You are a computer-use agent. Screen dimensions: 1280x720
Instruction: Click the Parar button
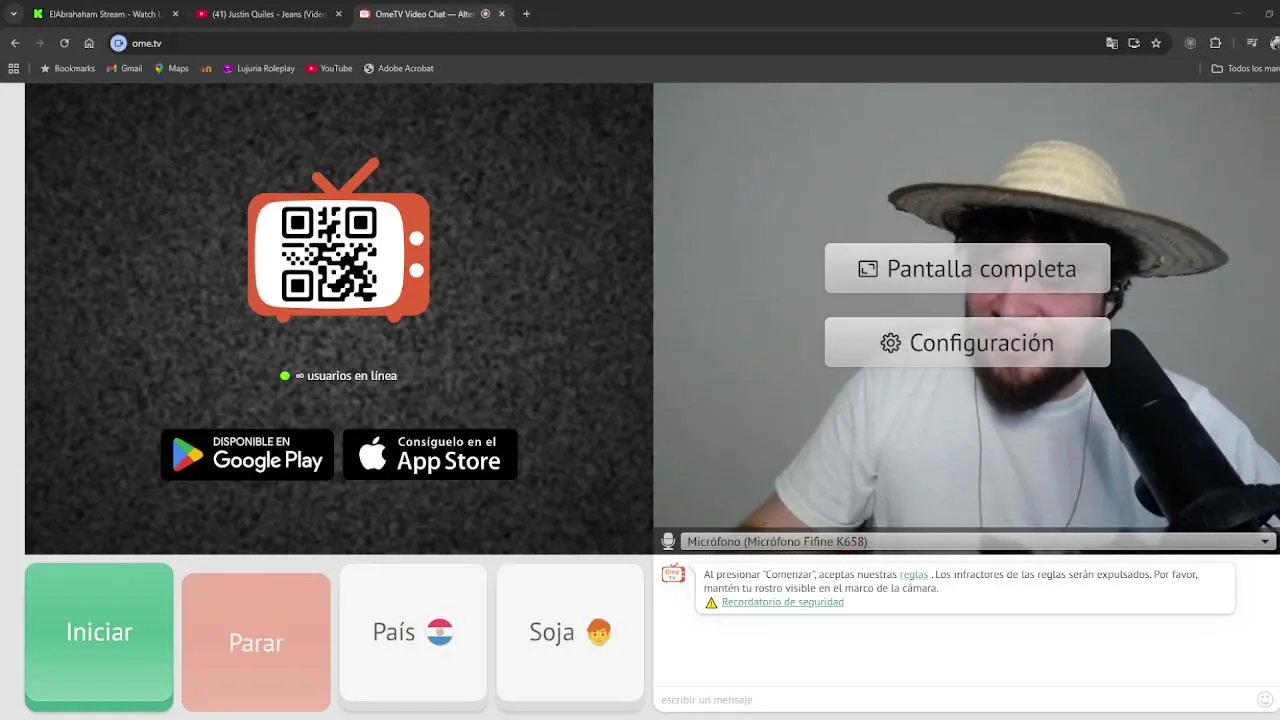[256, 642]
